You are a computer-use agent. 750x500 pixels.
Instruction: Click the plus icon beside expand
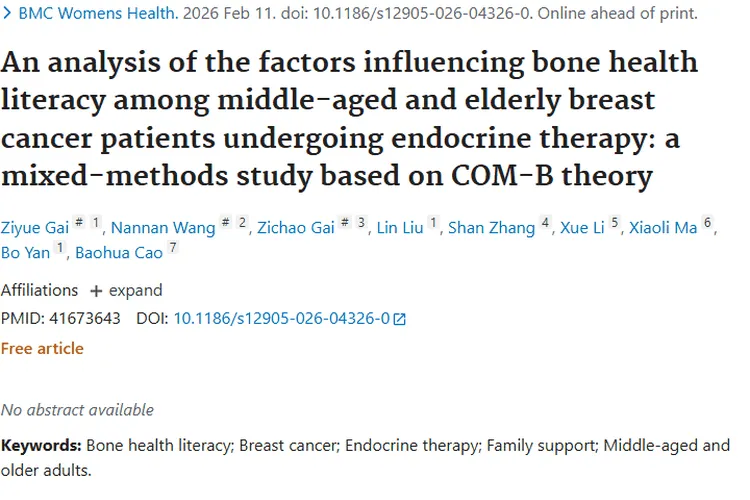(96, 290)
